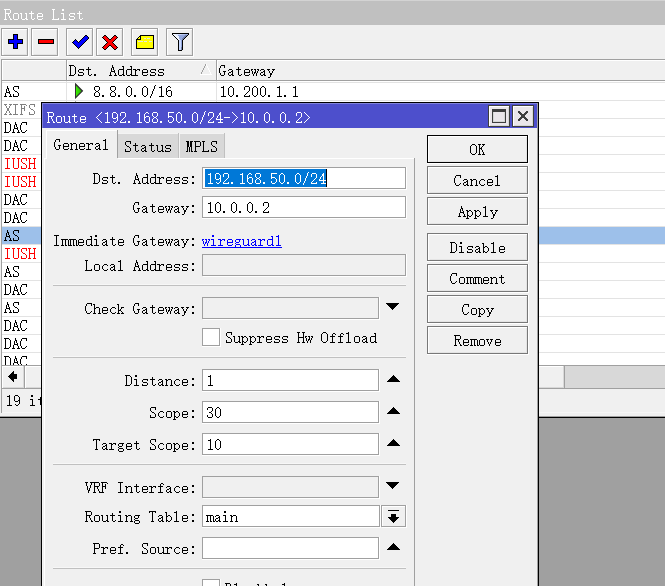Open the wireguard1 immediate gateway link

coord(241,241)
